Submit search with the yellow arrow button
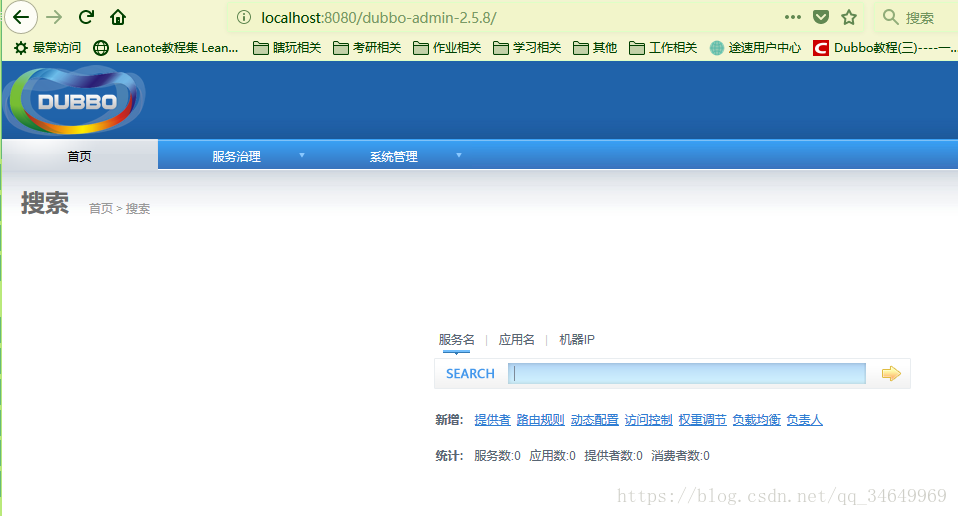Viewport: 958px width, 516px height. pos(891,373)
